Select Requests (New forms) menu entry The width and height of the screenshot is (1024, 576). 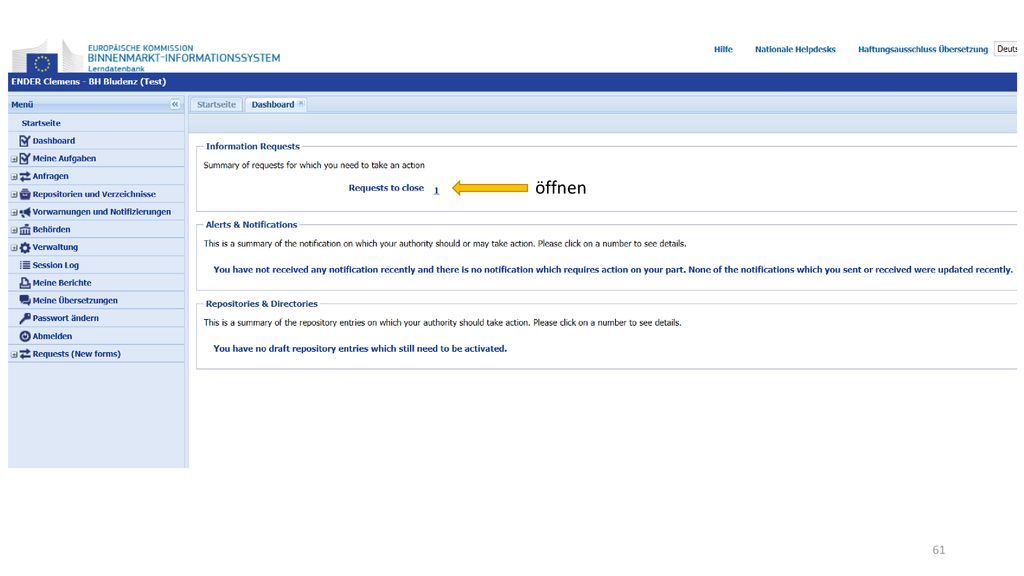(x=76, y=353)
